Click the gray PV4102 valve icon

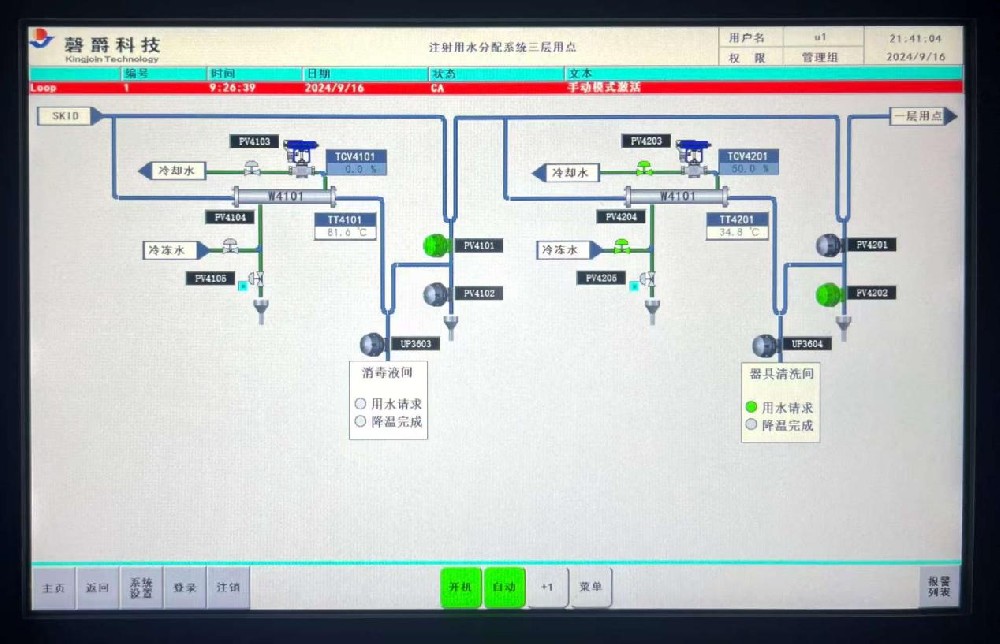pos(435,293)
